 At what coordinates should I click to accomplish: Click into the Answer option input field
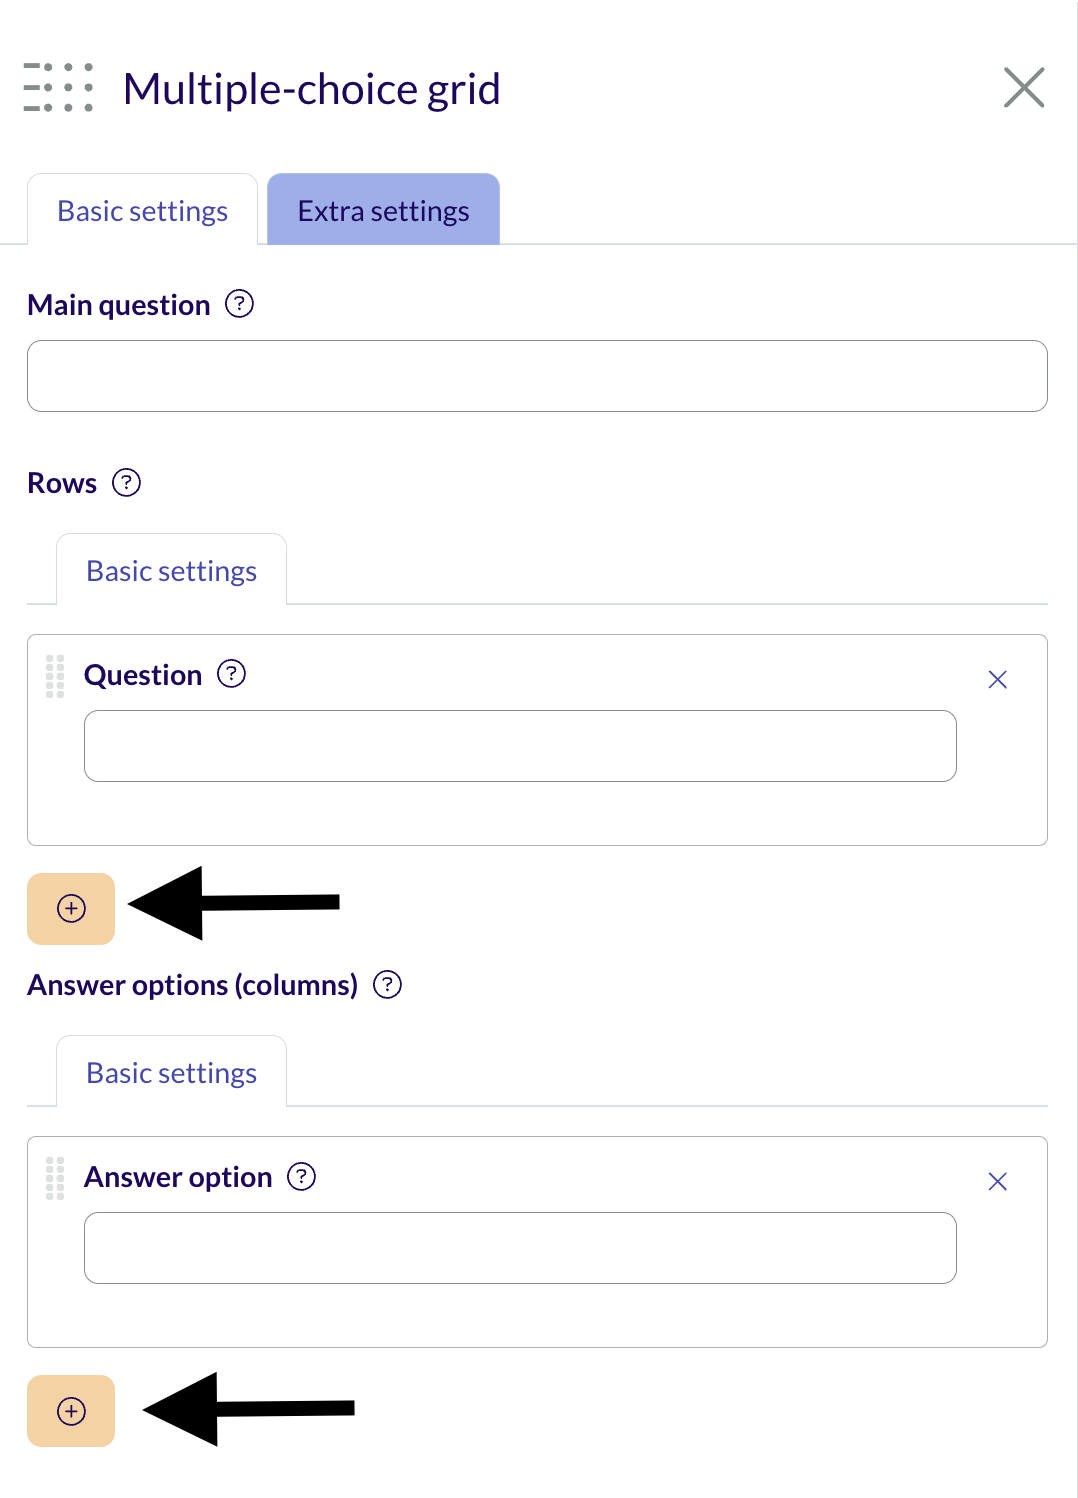(x=520, y=1248)
